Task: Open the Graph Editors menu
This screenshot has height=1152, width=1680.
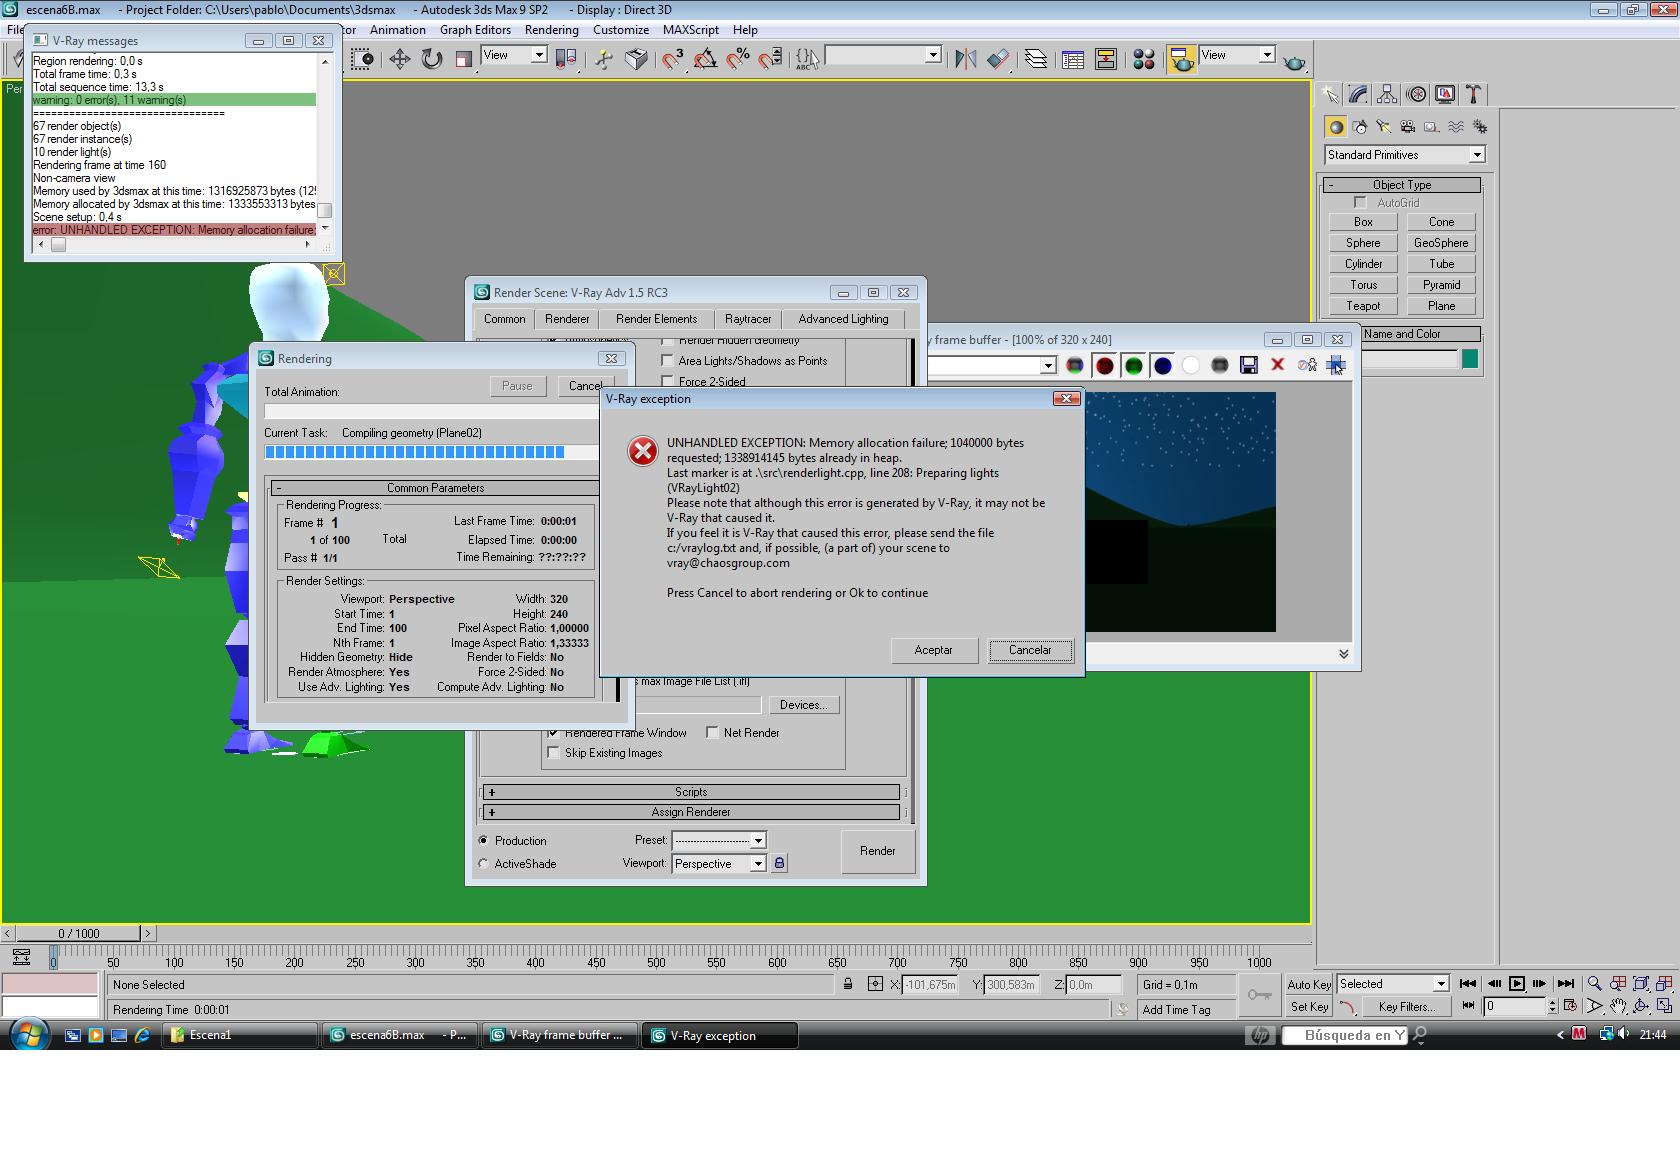Action: click(x=475, y=30)
